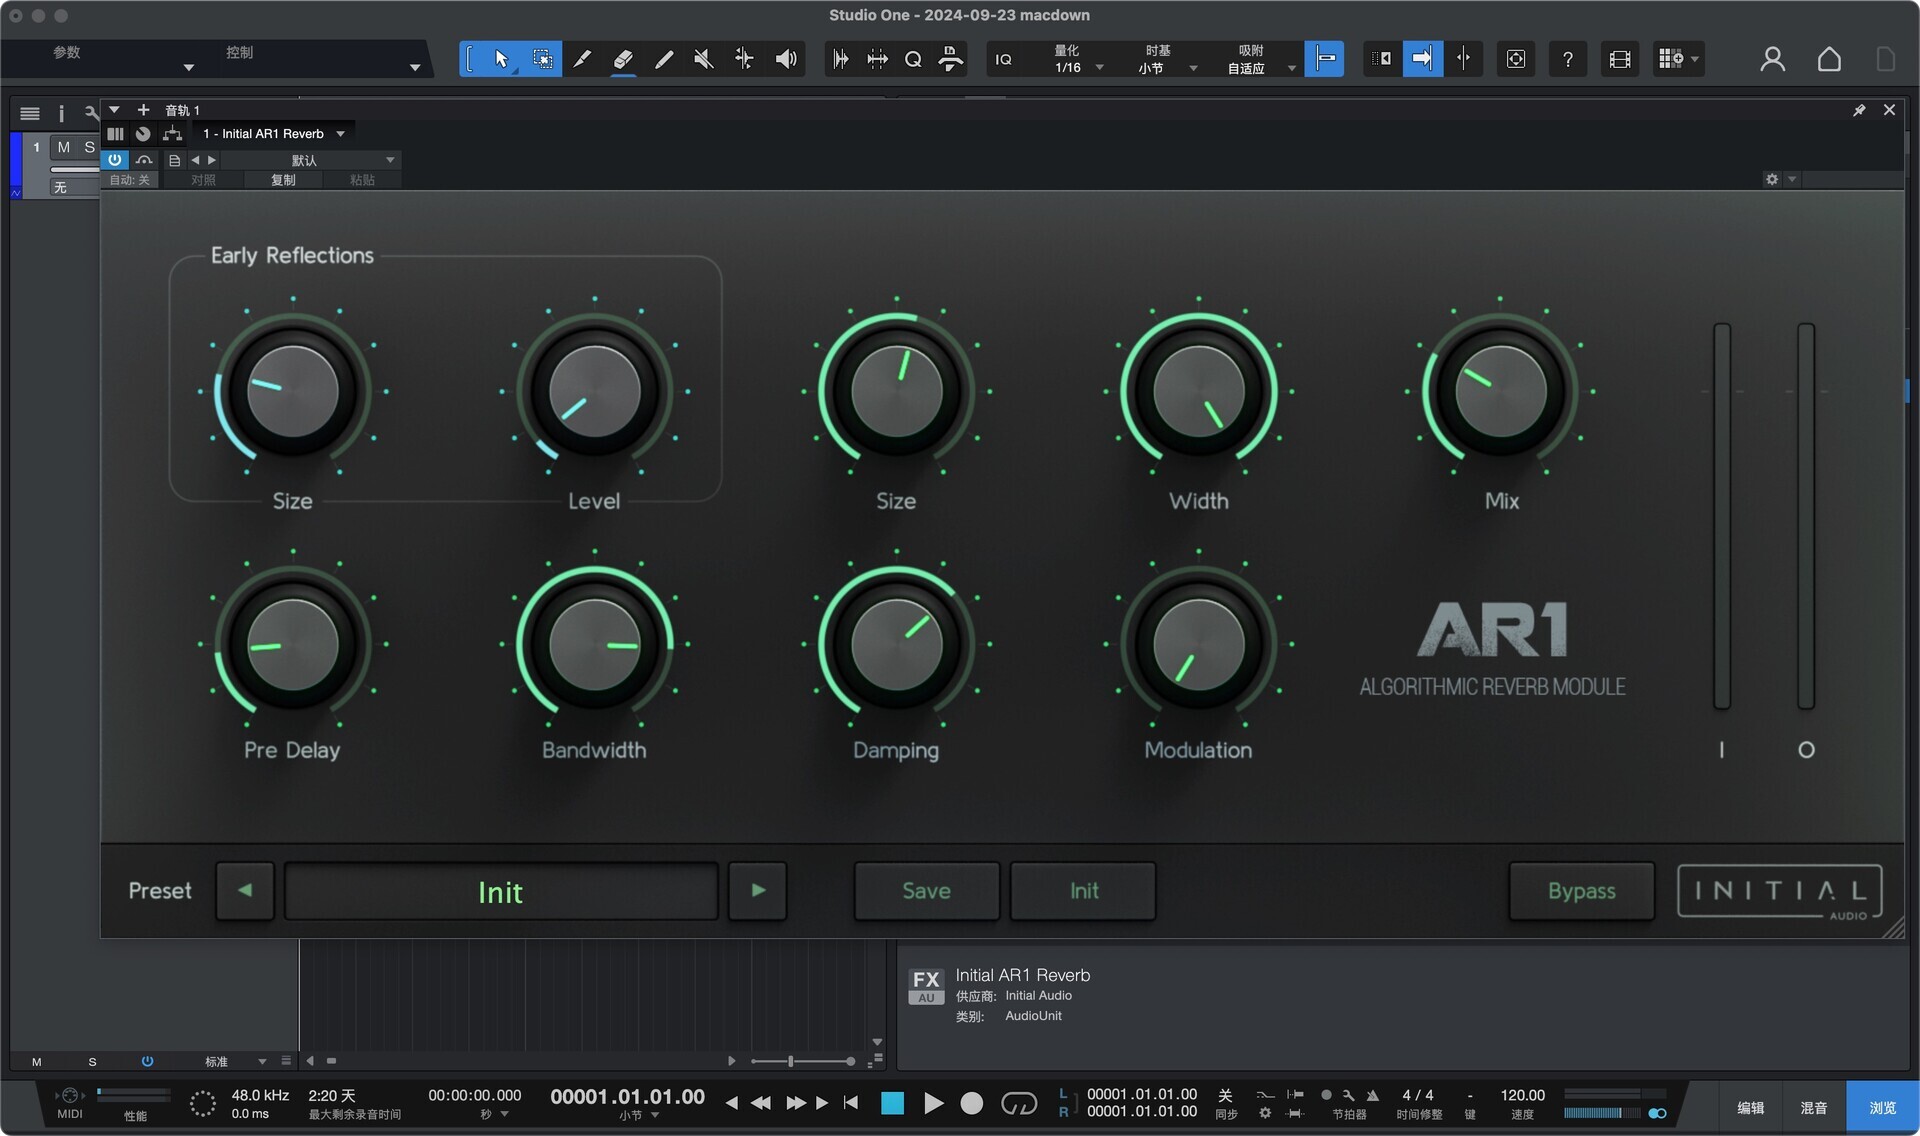Viewport: 1920px width, 1136px height.
Task: Open the 标准 dropdown at the bottom left
Action: (x=236, y=1062)
